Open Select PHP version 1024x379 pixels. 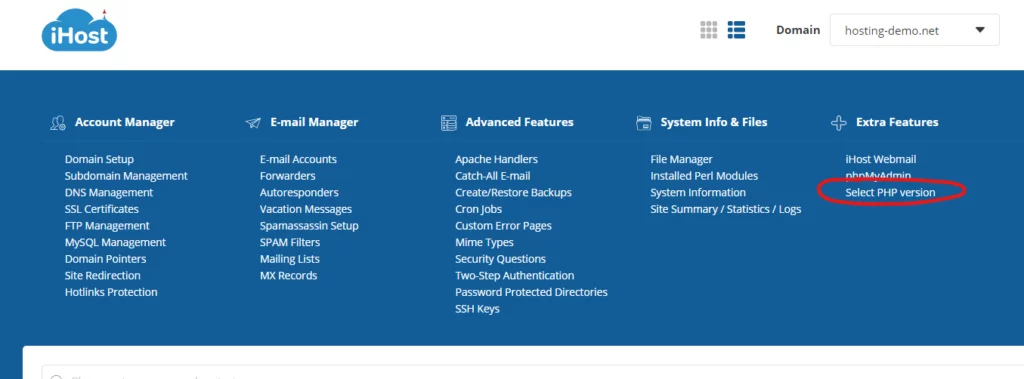[890, 193]
